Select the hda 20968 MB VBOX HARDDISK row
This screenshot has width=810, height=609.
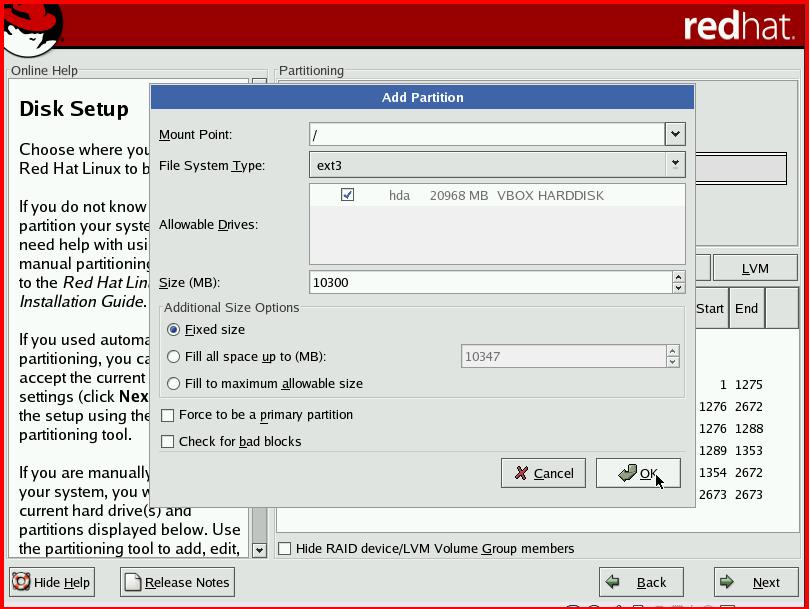pyautogui.click(x=497, y=195)
